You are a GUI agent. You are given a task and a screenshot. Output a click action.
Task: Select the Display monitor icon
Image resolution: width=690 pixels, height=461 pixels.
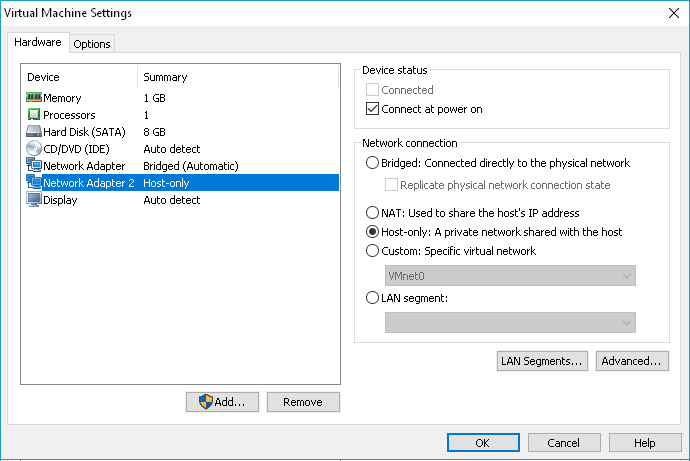pyautogui.click(x=33, y=200)
